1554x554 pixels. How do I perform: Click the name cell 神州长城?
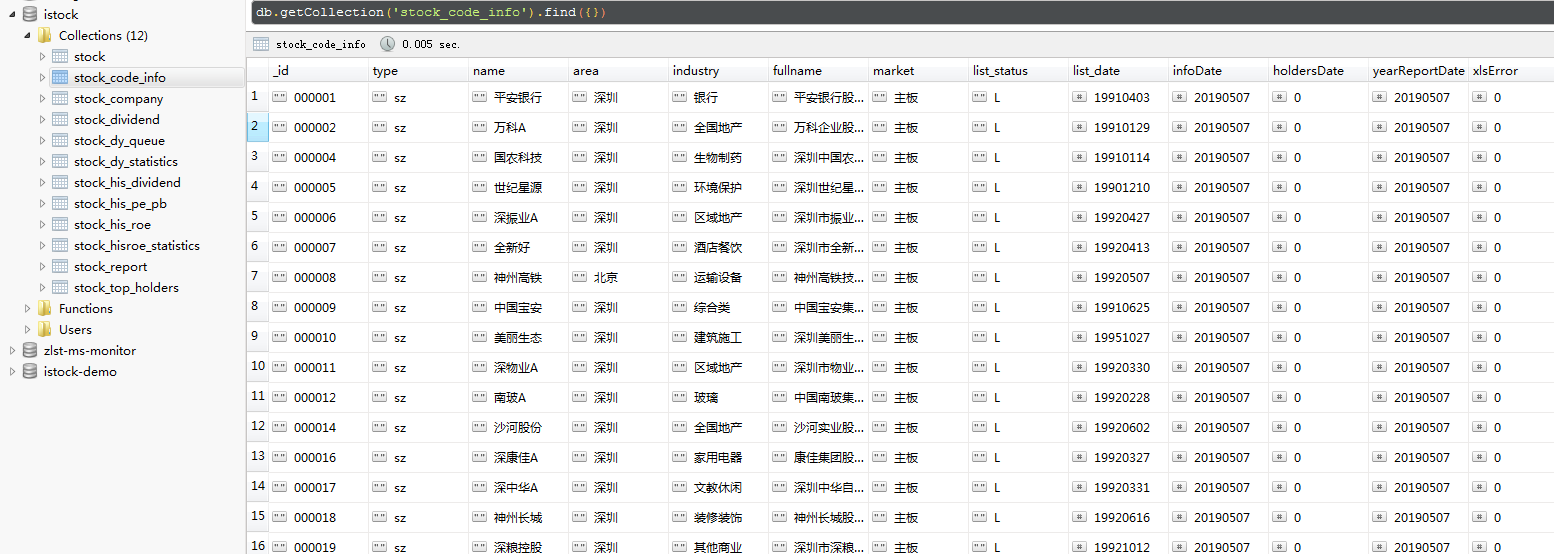[x=518, y=518]
